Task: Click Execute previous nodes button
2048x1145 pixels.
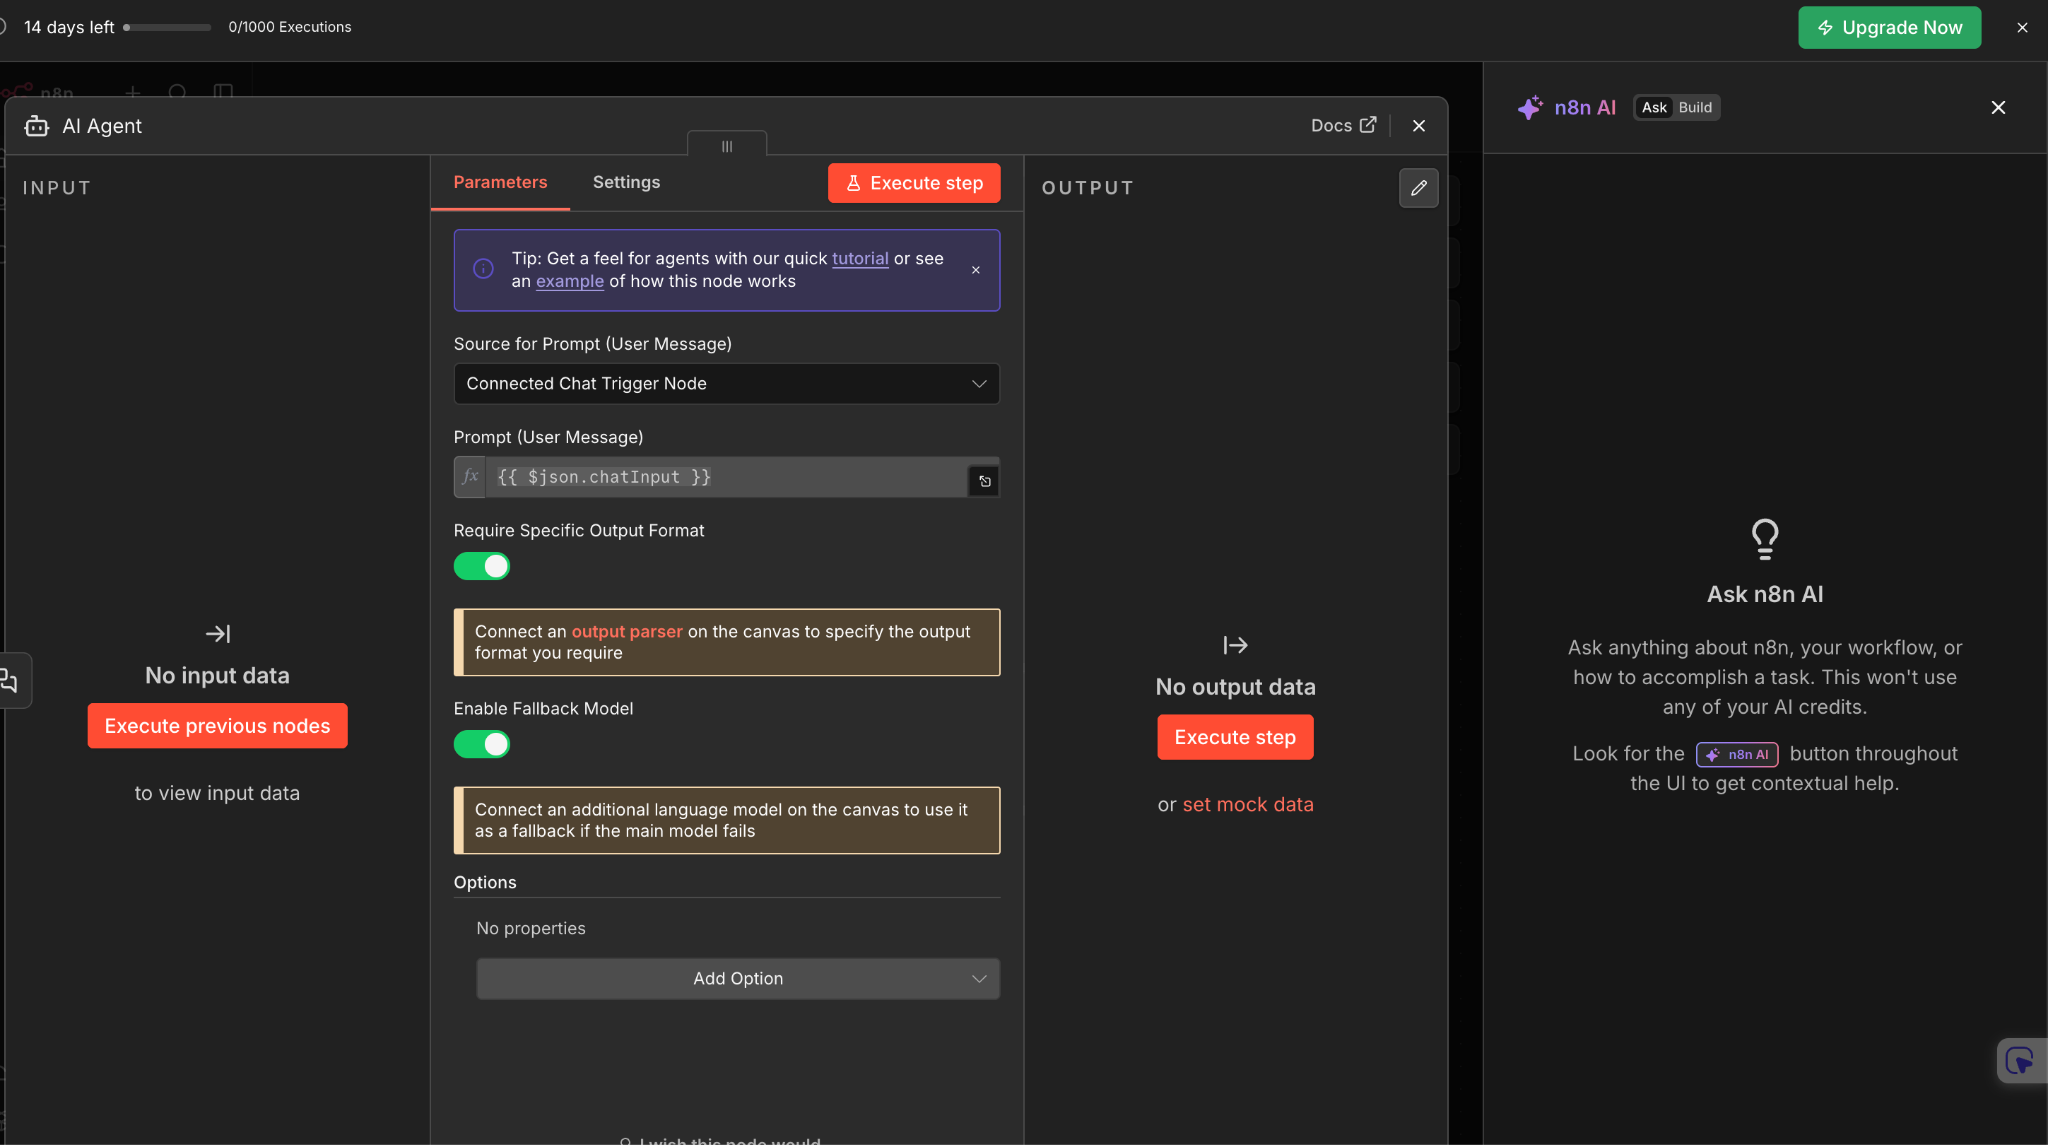Action: click(x=217, y=726)
